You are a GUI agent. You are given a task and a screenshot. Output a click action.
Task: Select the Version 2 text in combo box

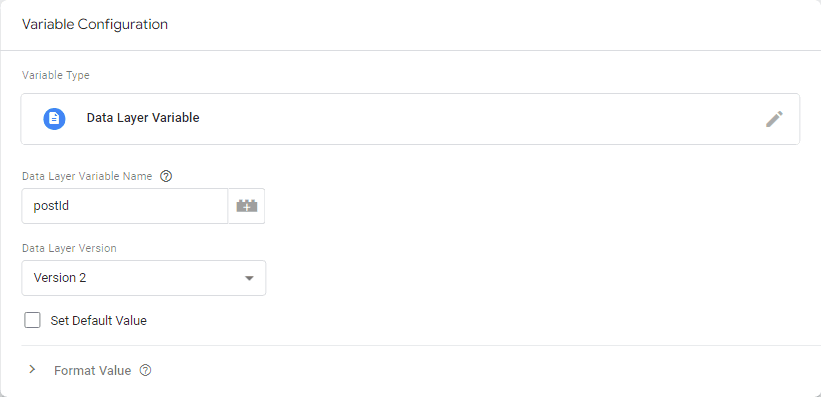pos(60,278)
